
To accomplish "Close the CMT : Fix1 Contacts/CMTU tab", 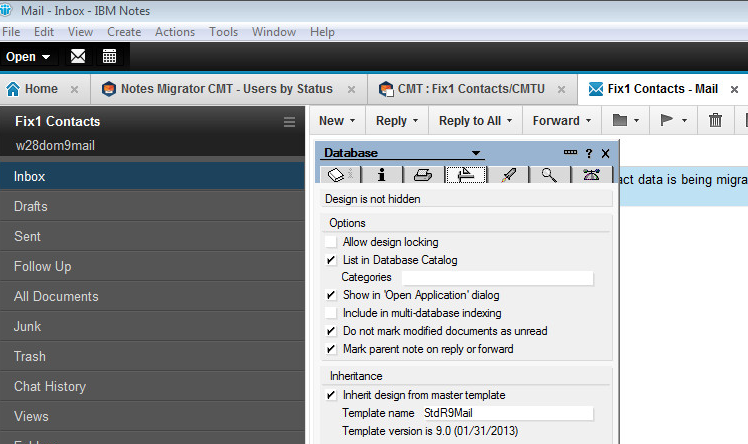I will (x=561, y=89).
